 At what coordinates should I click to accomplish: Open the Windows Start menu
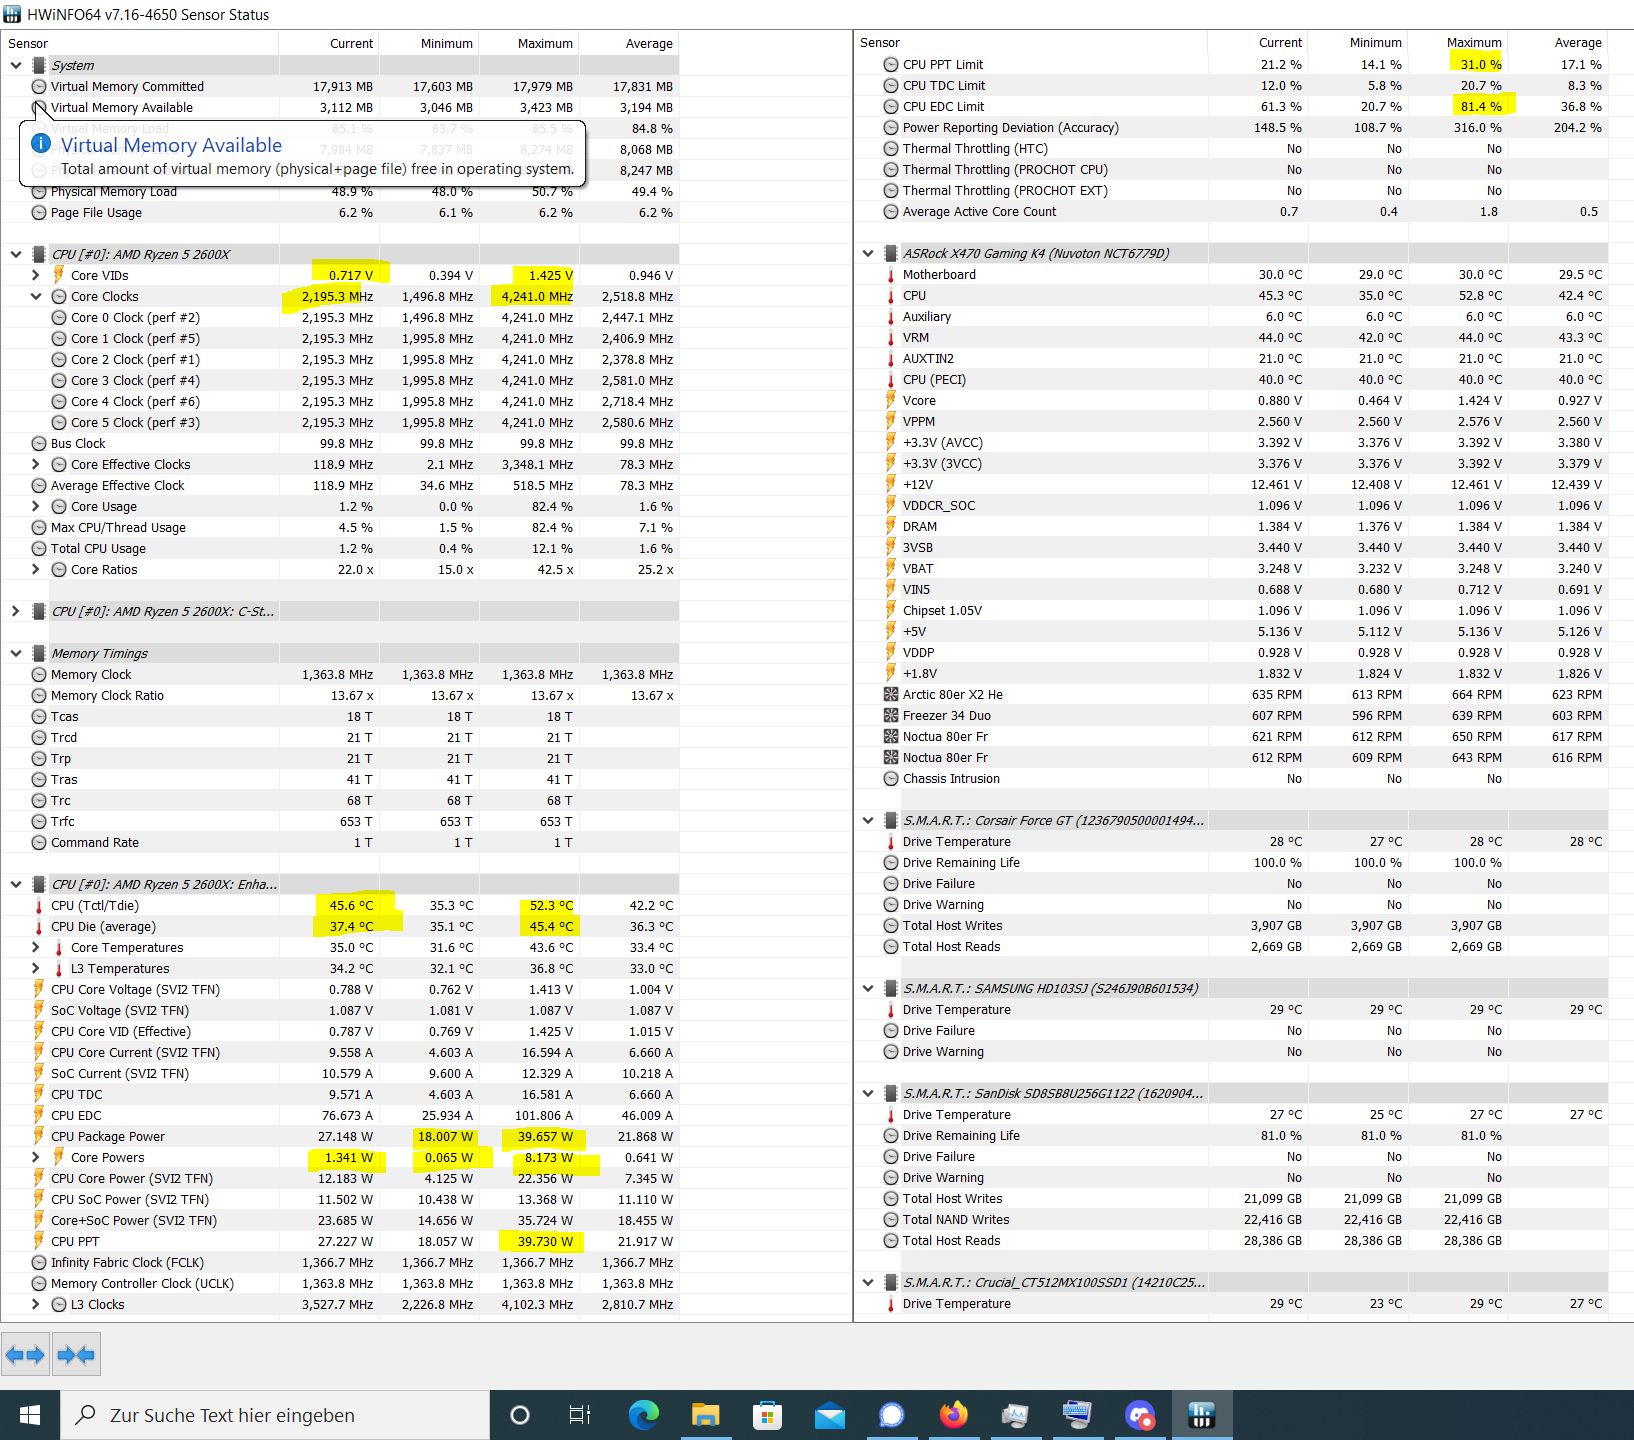tap(30, 1415)
